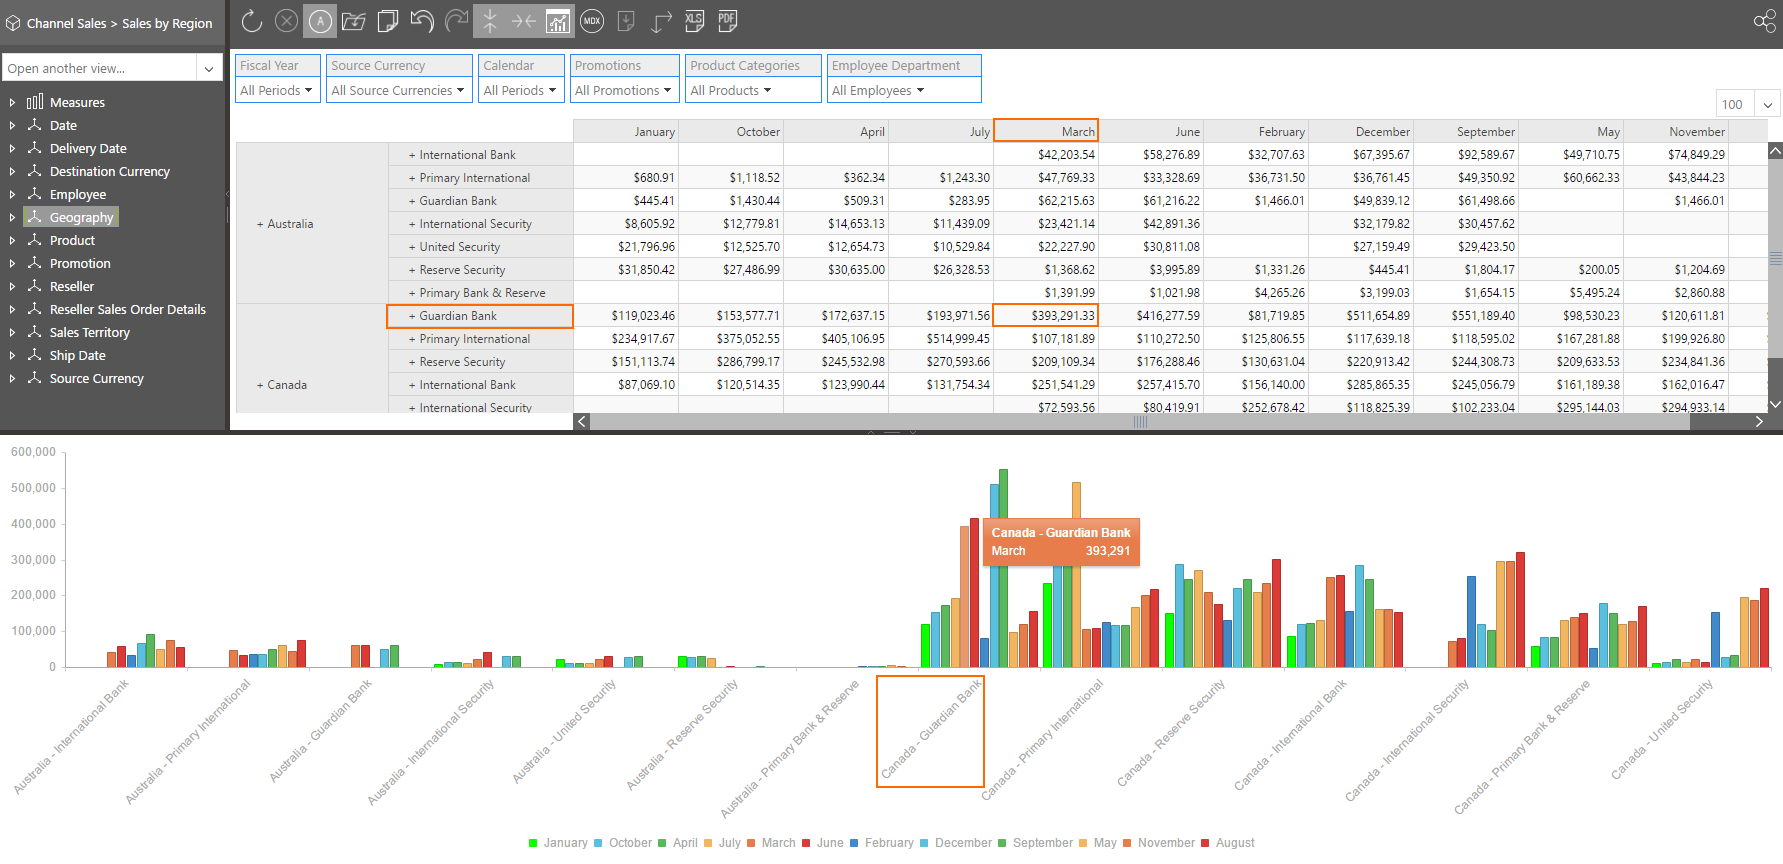Click the hierarchy icon beside Ship Date
This screenshot has width=1783, height=864.
[35, 355]
